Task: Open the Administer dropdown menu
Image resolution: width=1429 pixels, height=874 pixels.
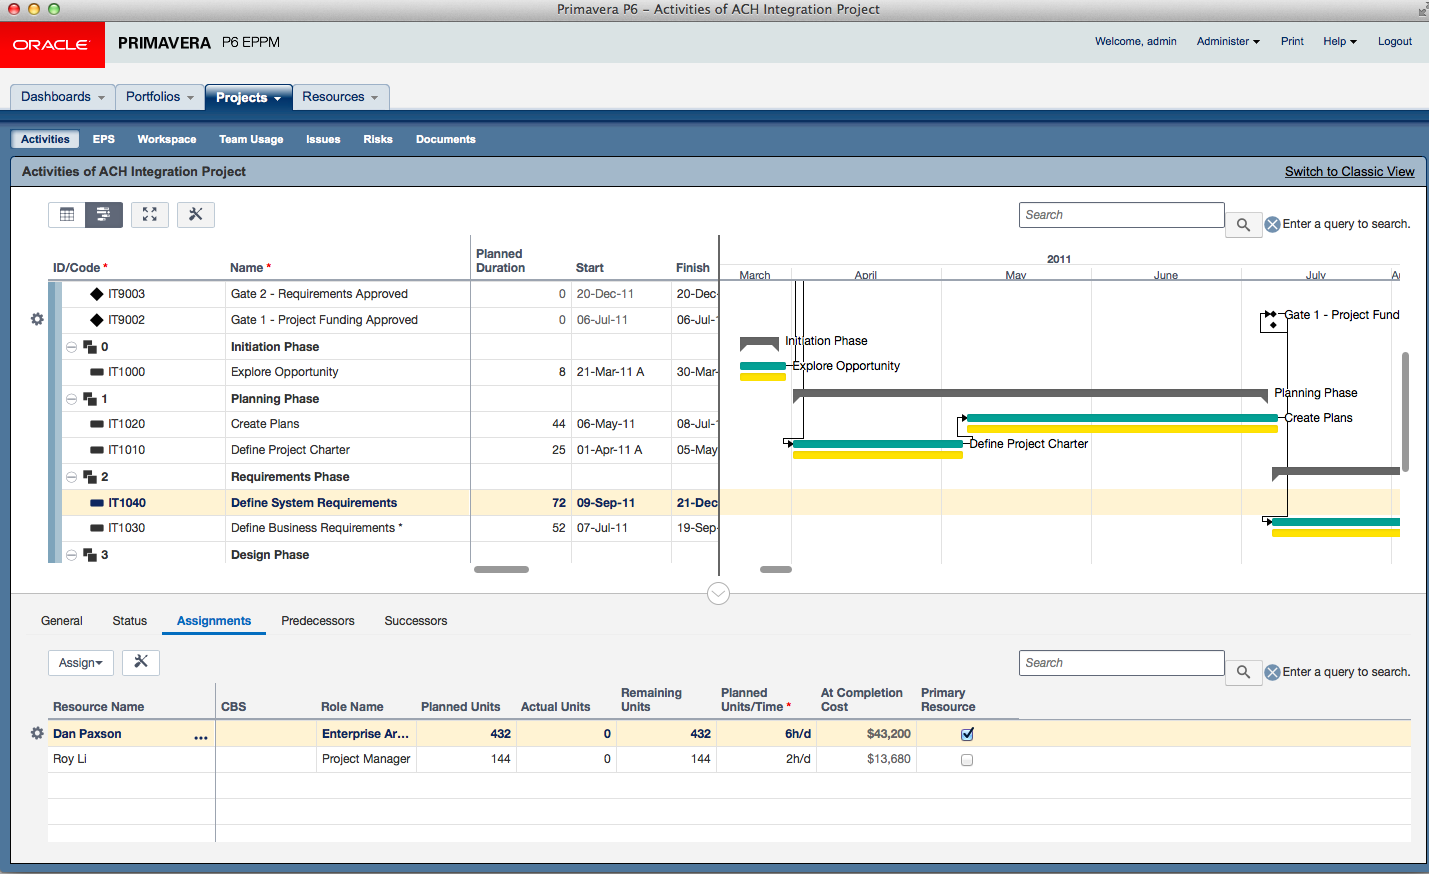Action: click(1228, 41)
